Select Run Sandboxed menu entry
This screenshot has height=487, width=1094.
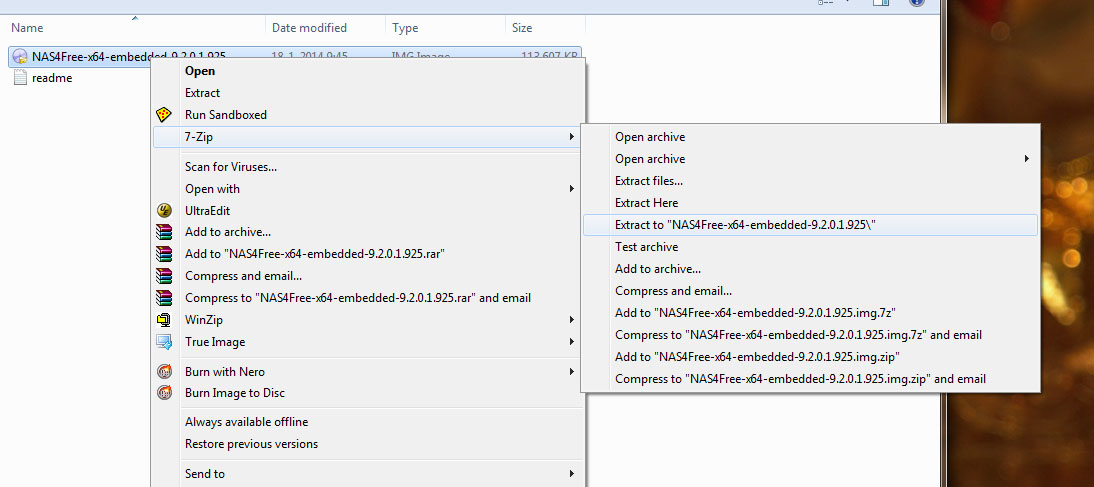(226, 115)
